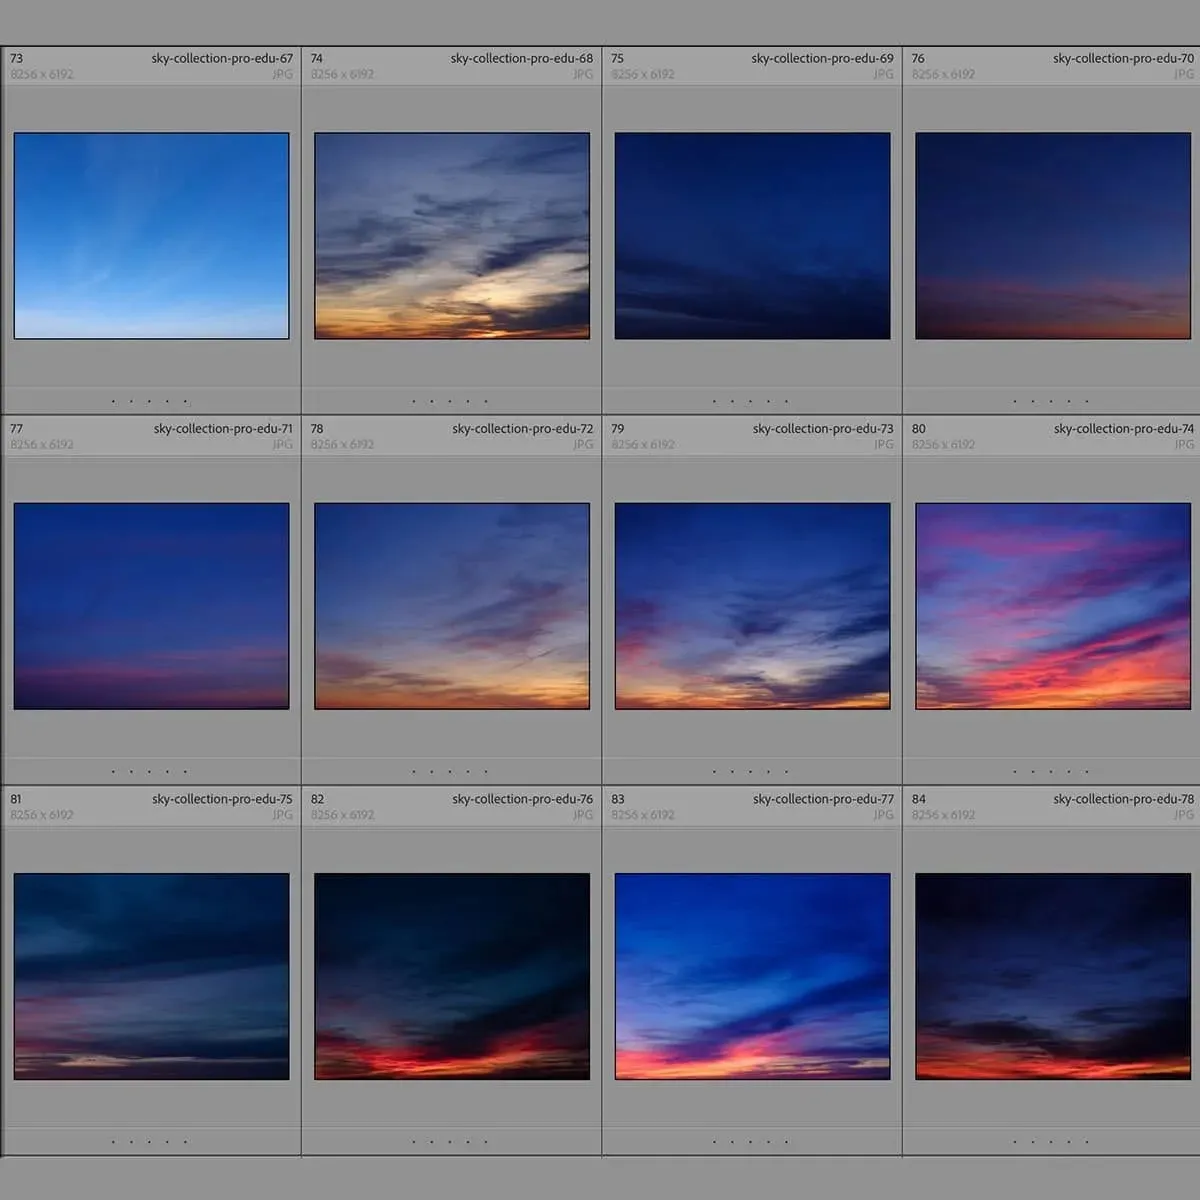Choose the sky-collection-pro-edu-70 dusk horizon image
Image resolution: width=1200 pixels, height=1200 pixels.
point(1053,236)
